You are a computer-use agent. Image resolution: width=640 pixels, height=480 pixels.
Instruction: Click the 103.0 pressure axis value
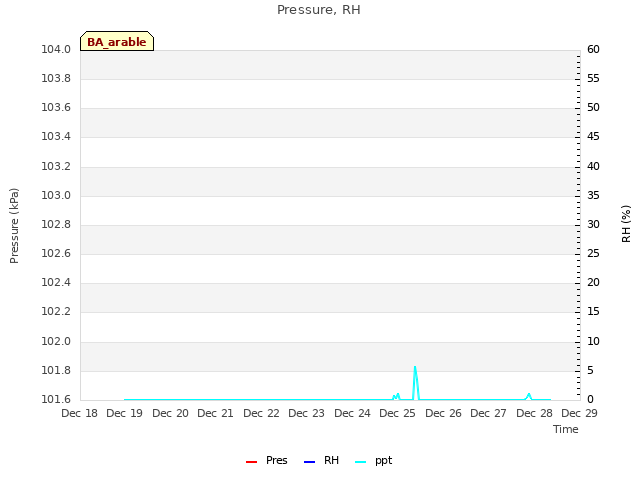click(x=56, y=196)
